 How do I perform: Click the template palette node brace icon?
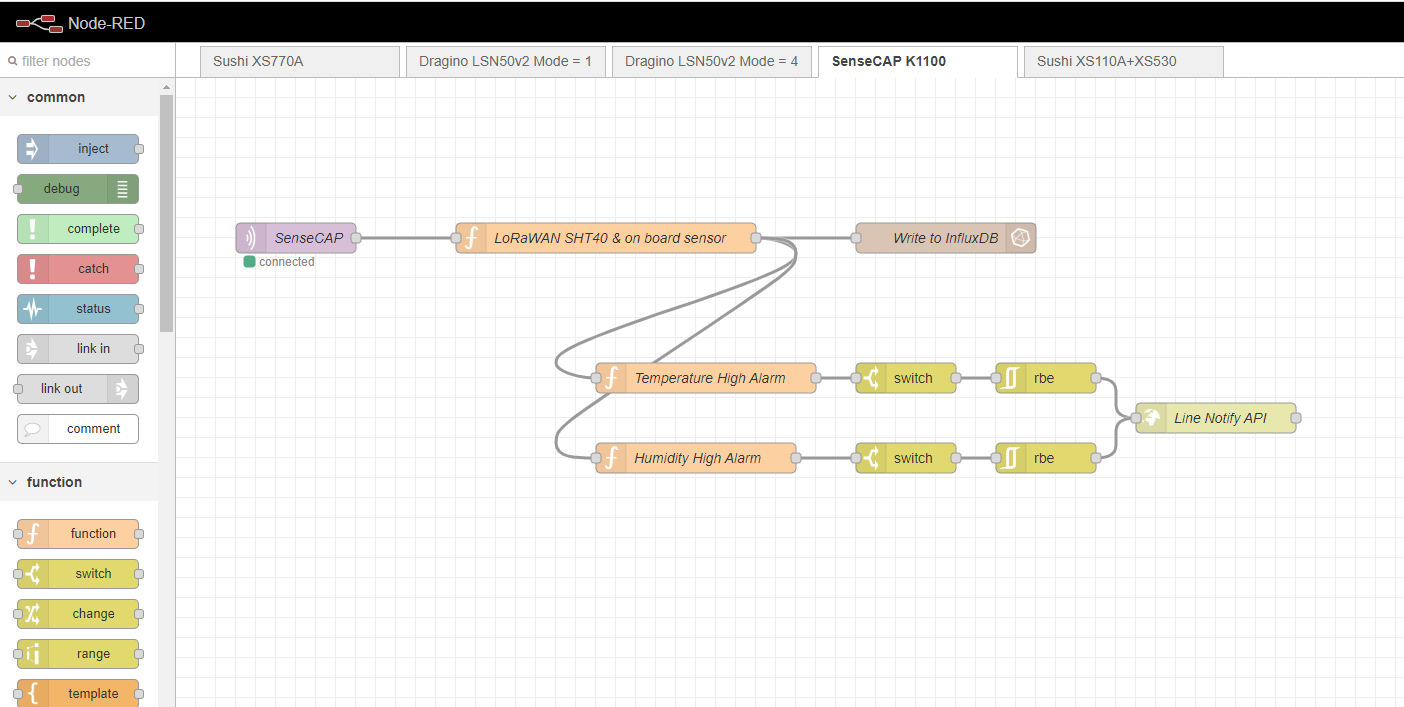[32, 694]
